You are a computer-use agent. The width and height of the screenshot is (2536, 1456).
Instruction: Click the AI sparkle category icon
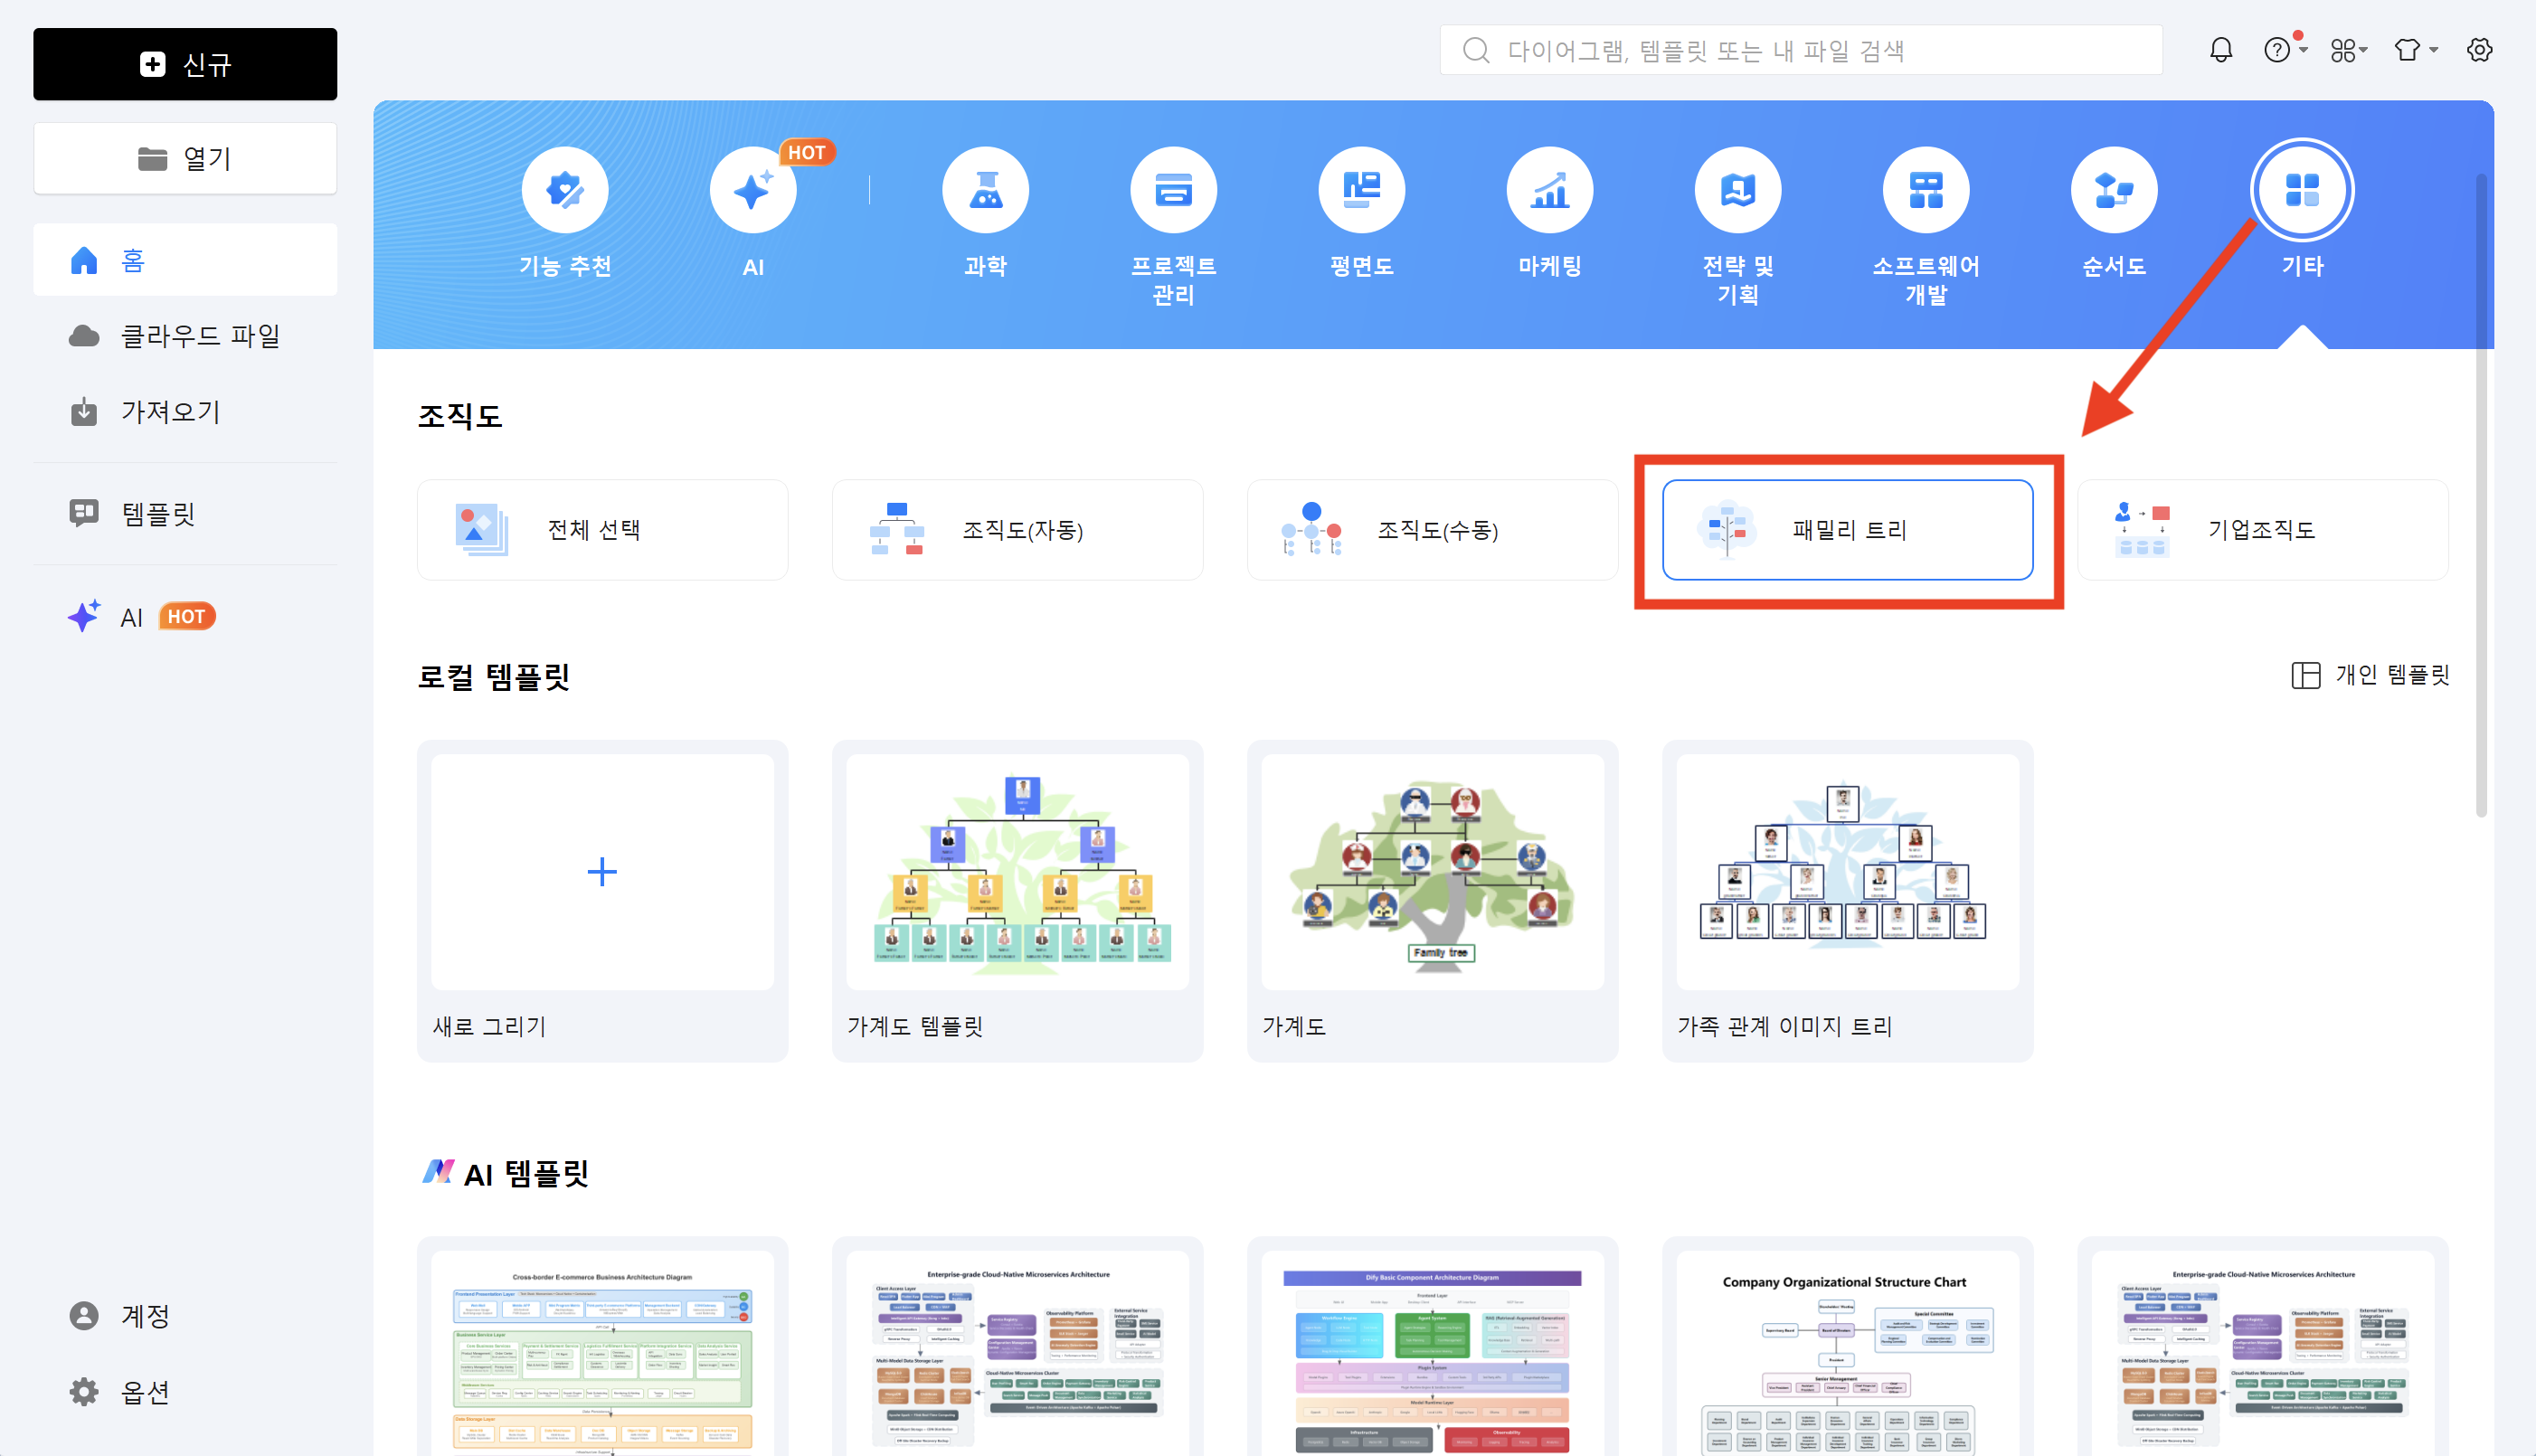tap(752, 190)
